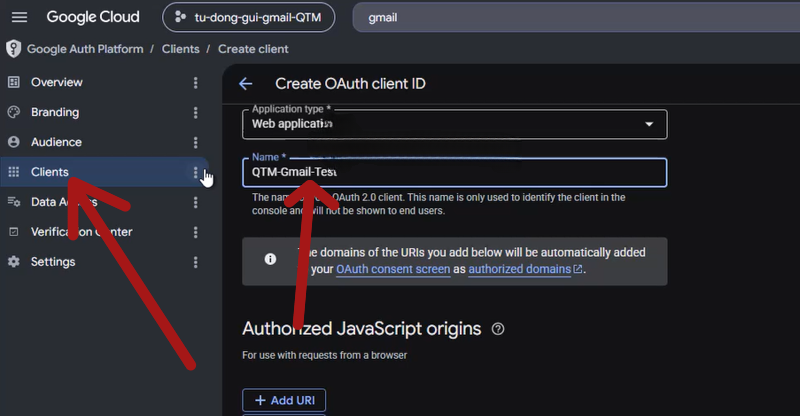Click the Create client breadcrumb
This screenshot has width=800, height=416.
coord(253,49)
